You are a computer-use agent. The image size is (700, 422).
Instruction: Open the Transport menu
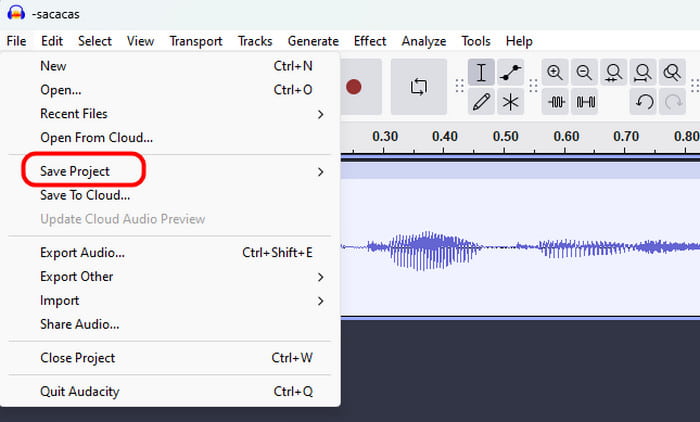196,41
